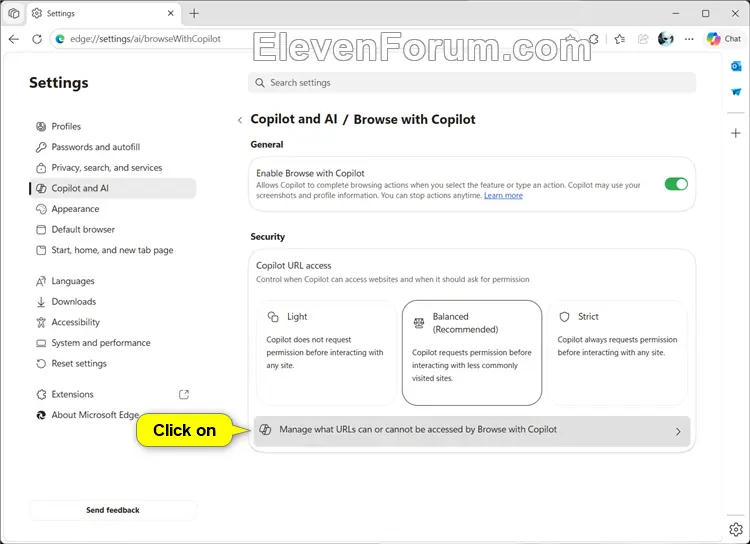
Task: Go to Privacy, search, and services
Action: tap(107, 167)
